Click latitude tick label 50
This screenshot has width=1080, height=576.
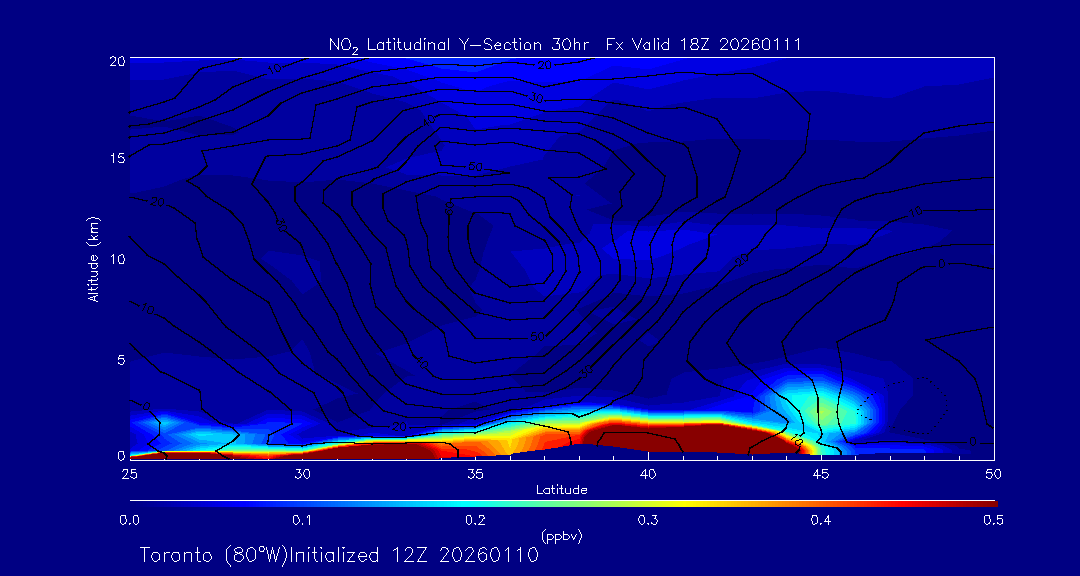pos(993,473)
